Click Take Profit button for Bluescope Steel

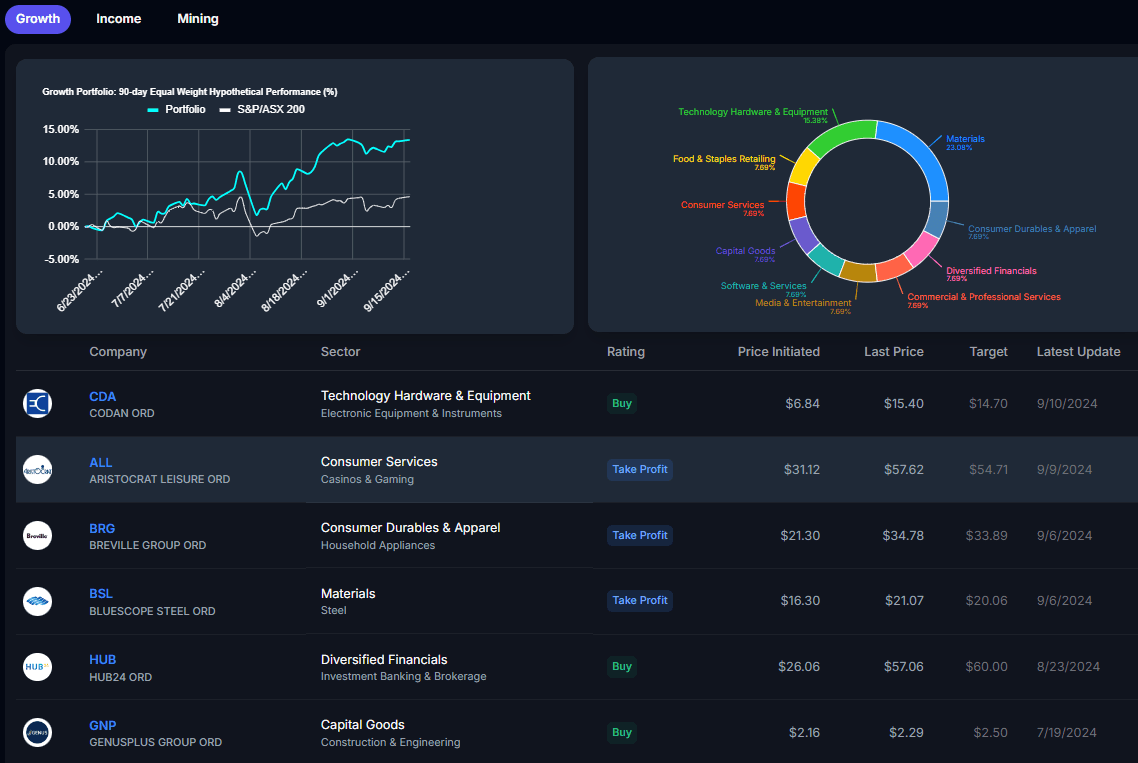pos(640,601)
